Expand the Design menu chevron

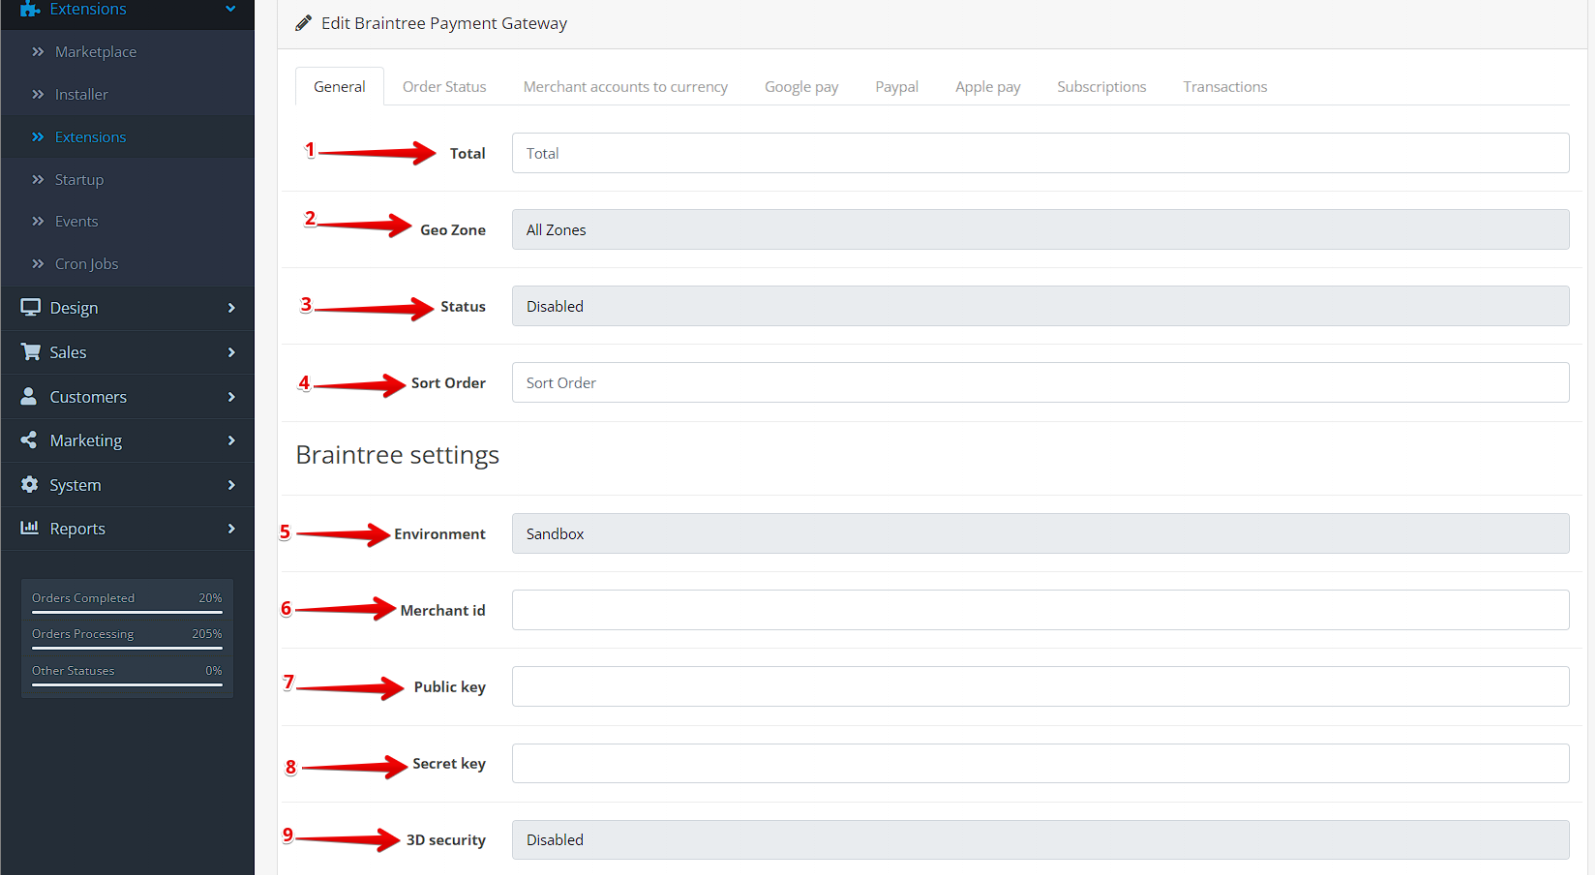coord(231,307)
